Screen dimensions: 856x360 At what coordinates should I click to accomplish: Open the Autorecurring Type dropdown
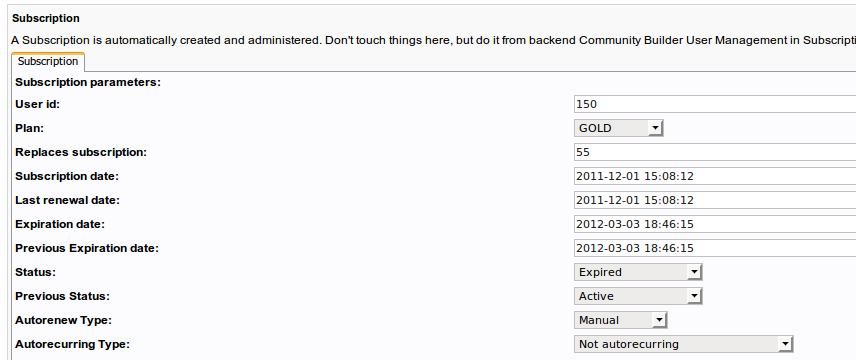coord(683,344)
